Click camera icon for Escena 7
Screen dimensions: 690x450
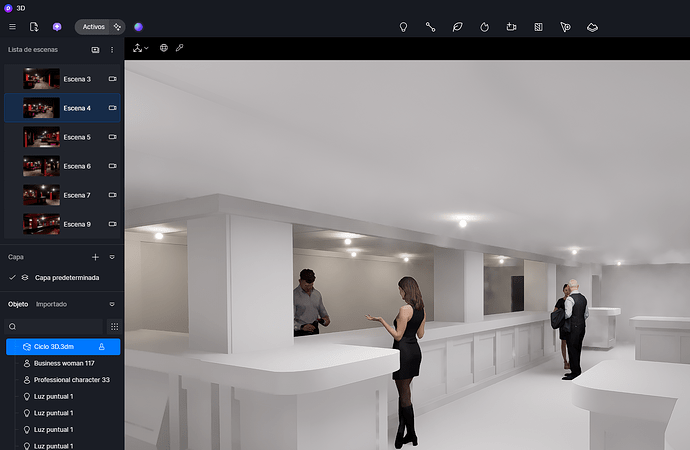(113, 195)
